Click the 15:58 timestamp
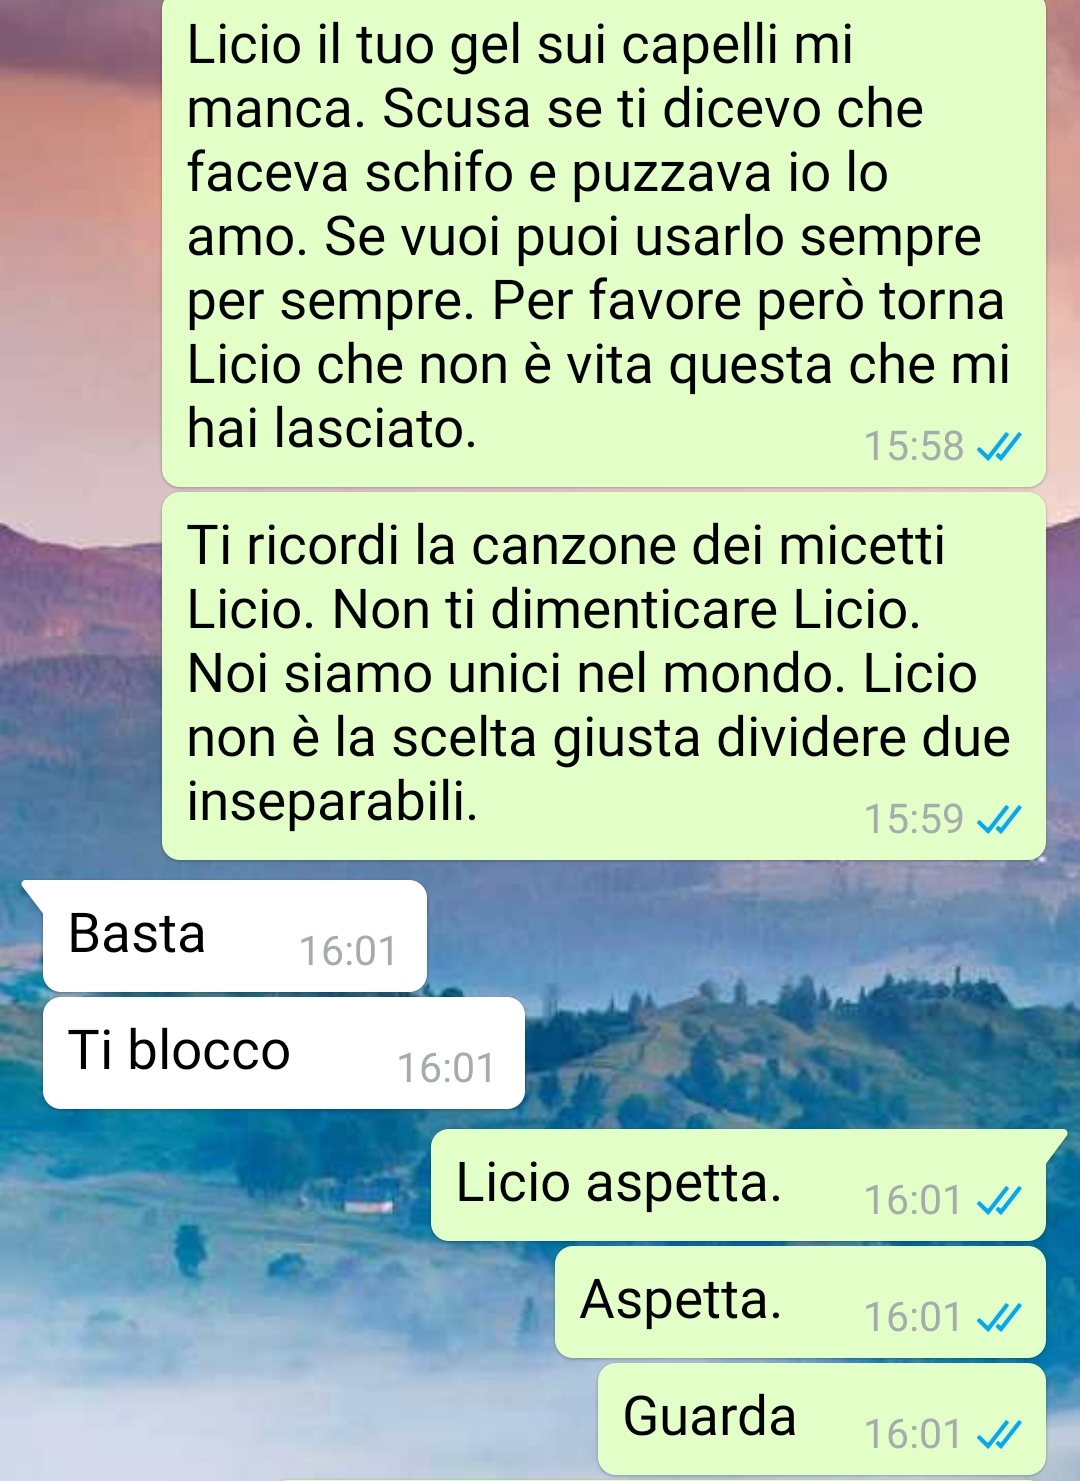1080x1481 pixels. [x=913, y=447]
